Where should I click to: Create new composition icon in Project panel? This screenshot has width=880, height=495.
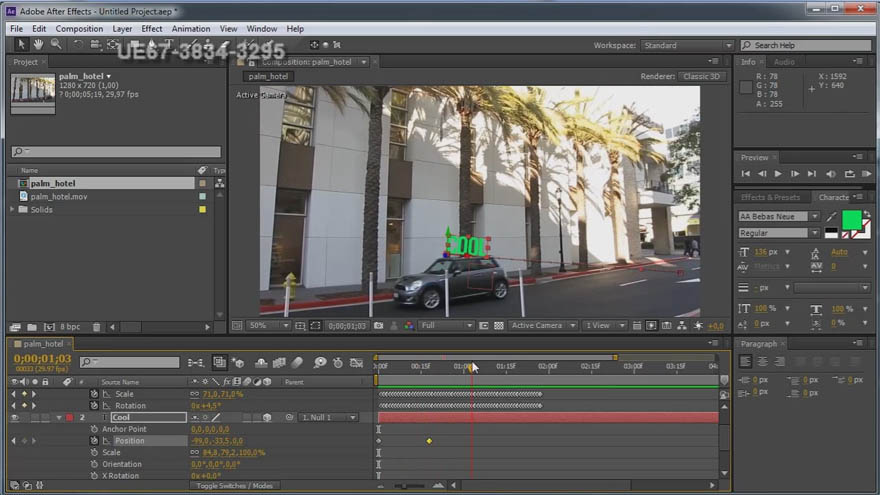49,327
